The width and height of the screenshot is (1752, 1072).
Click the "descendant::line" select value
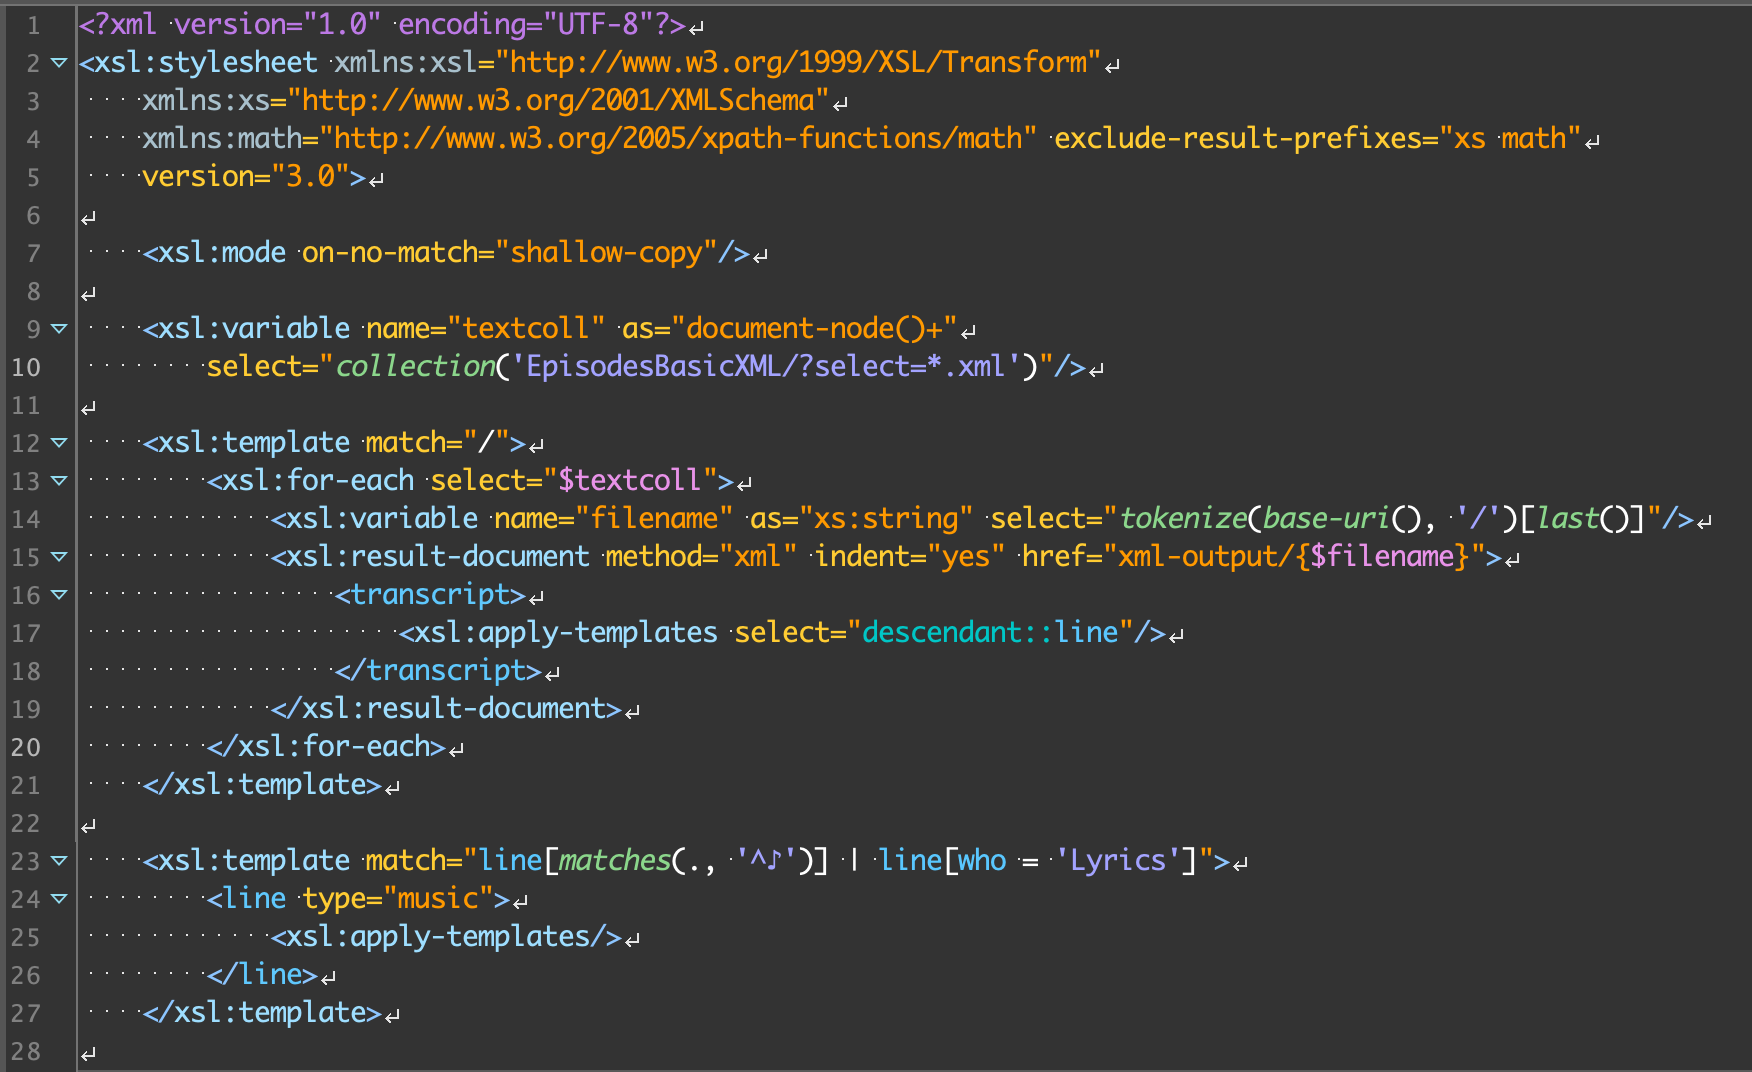tap(990, 633)
